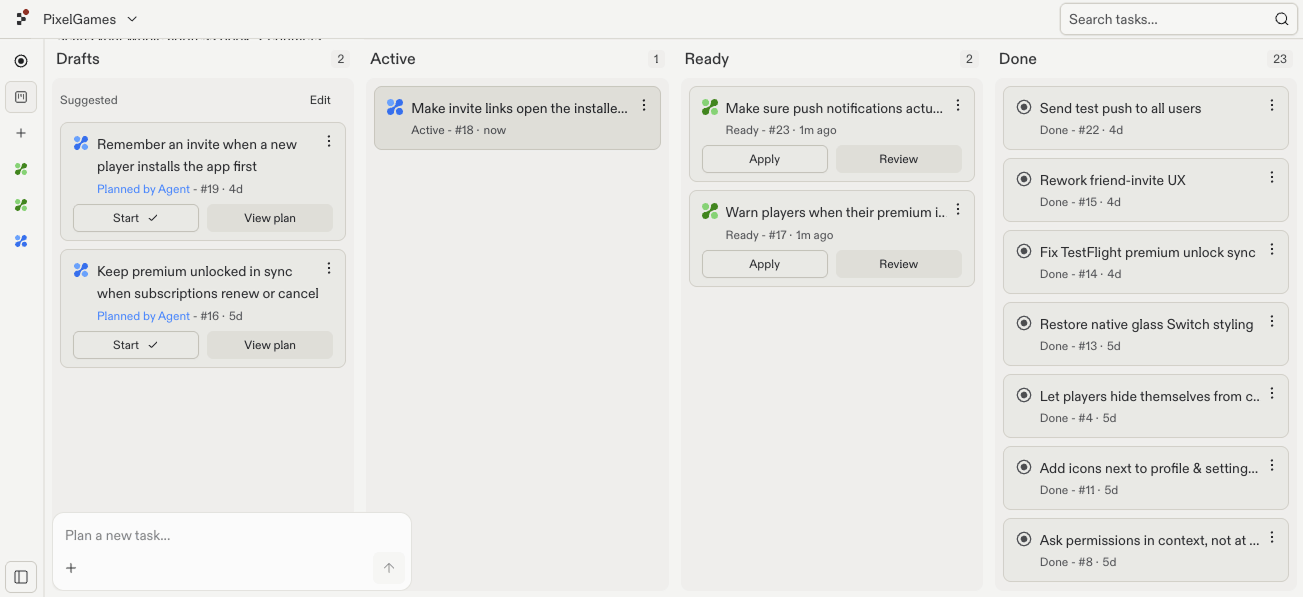
Task: Click the Done column header
Action: tap(1018, 59)
